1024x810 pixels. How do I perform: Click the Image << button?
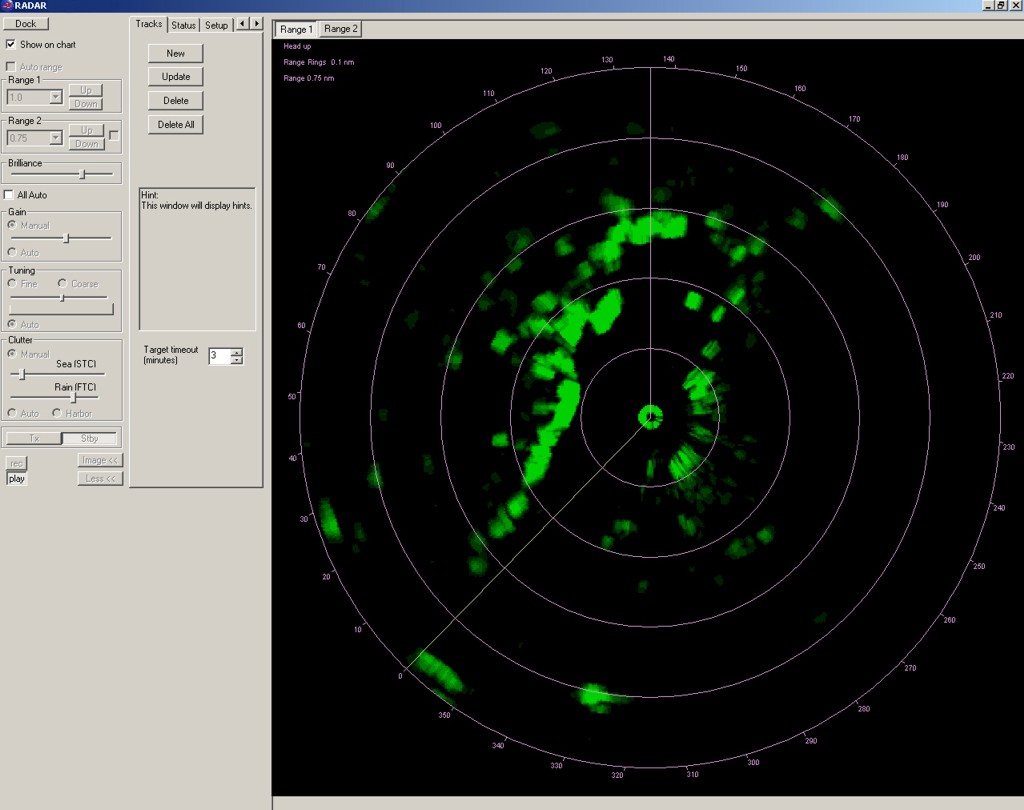[100, 460]
